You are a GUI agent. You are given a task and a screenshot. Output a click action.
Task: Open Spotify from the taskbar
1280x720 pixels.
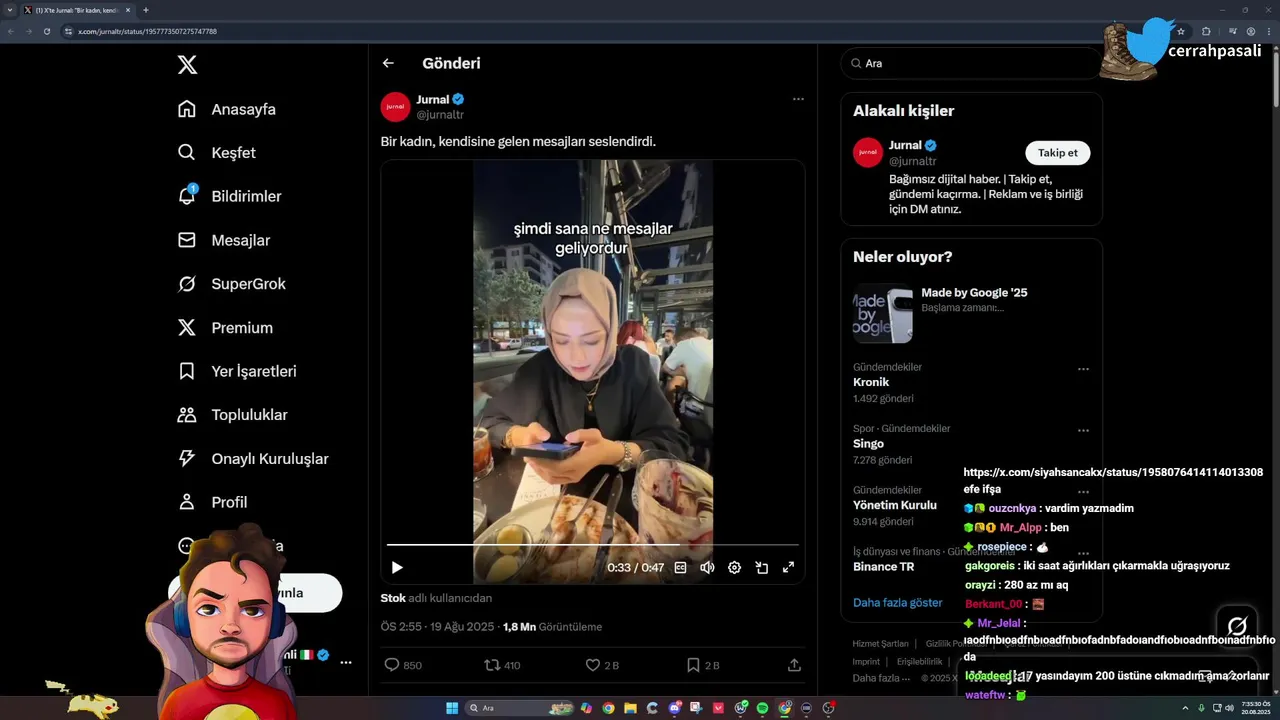(x=763, y=708)
